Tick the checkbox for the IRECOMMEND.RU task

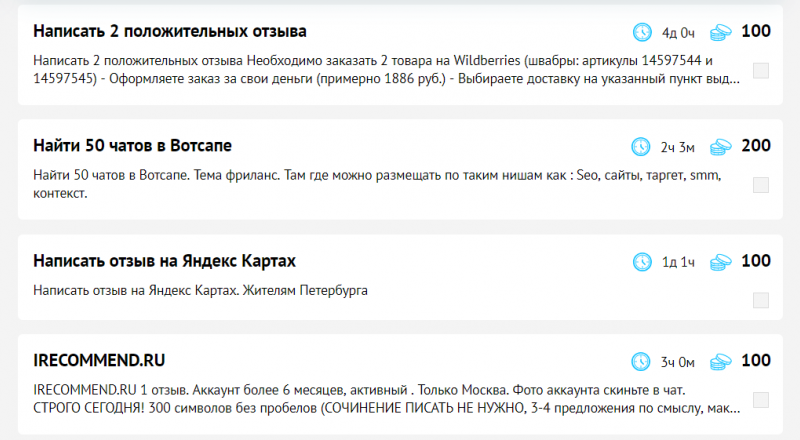(761, 400)
